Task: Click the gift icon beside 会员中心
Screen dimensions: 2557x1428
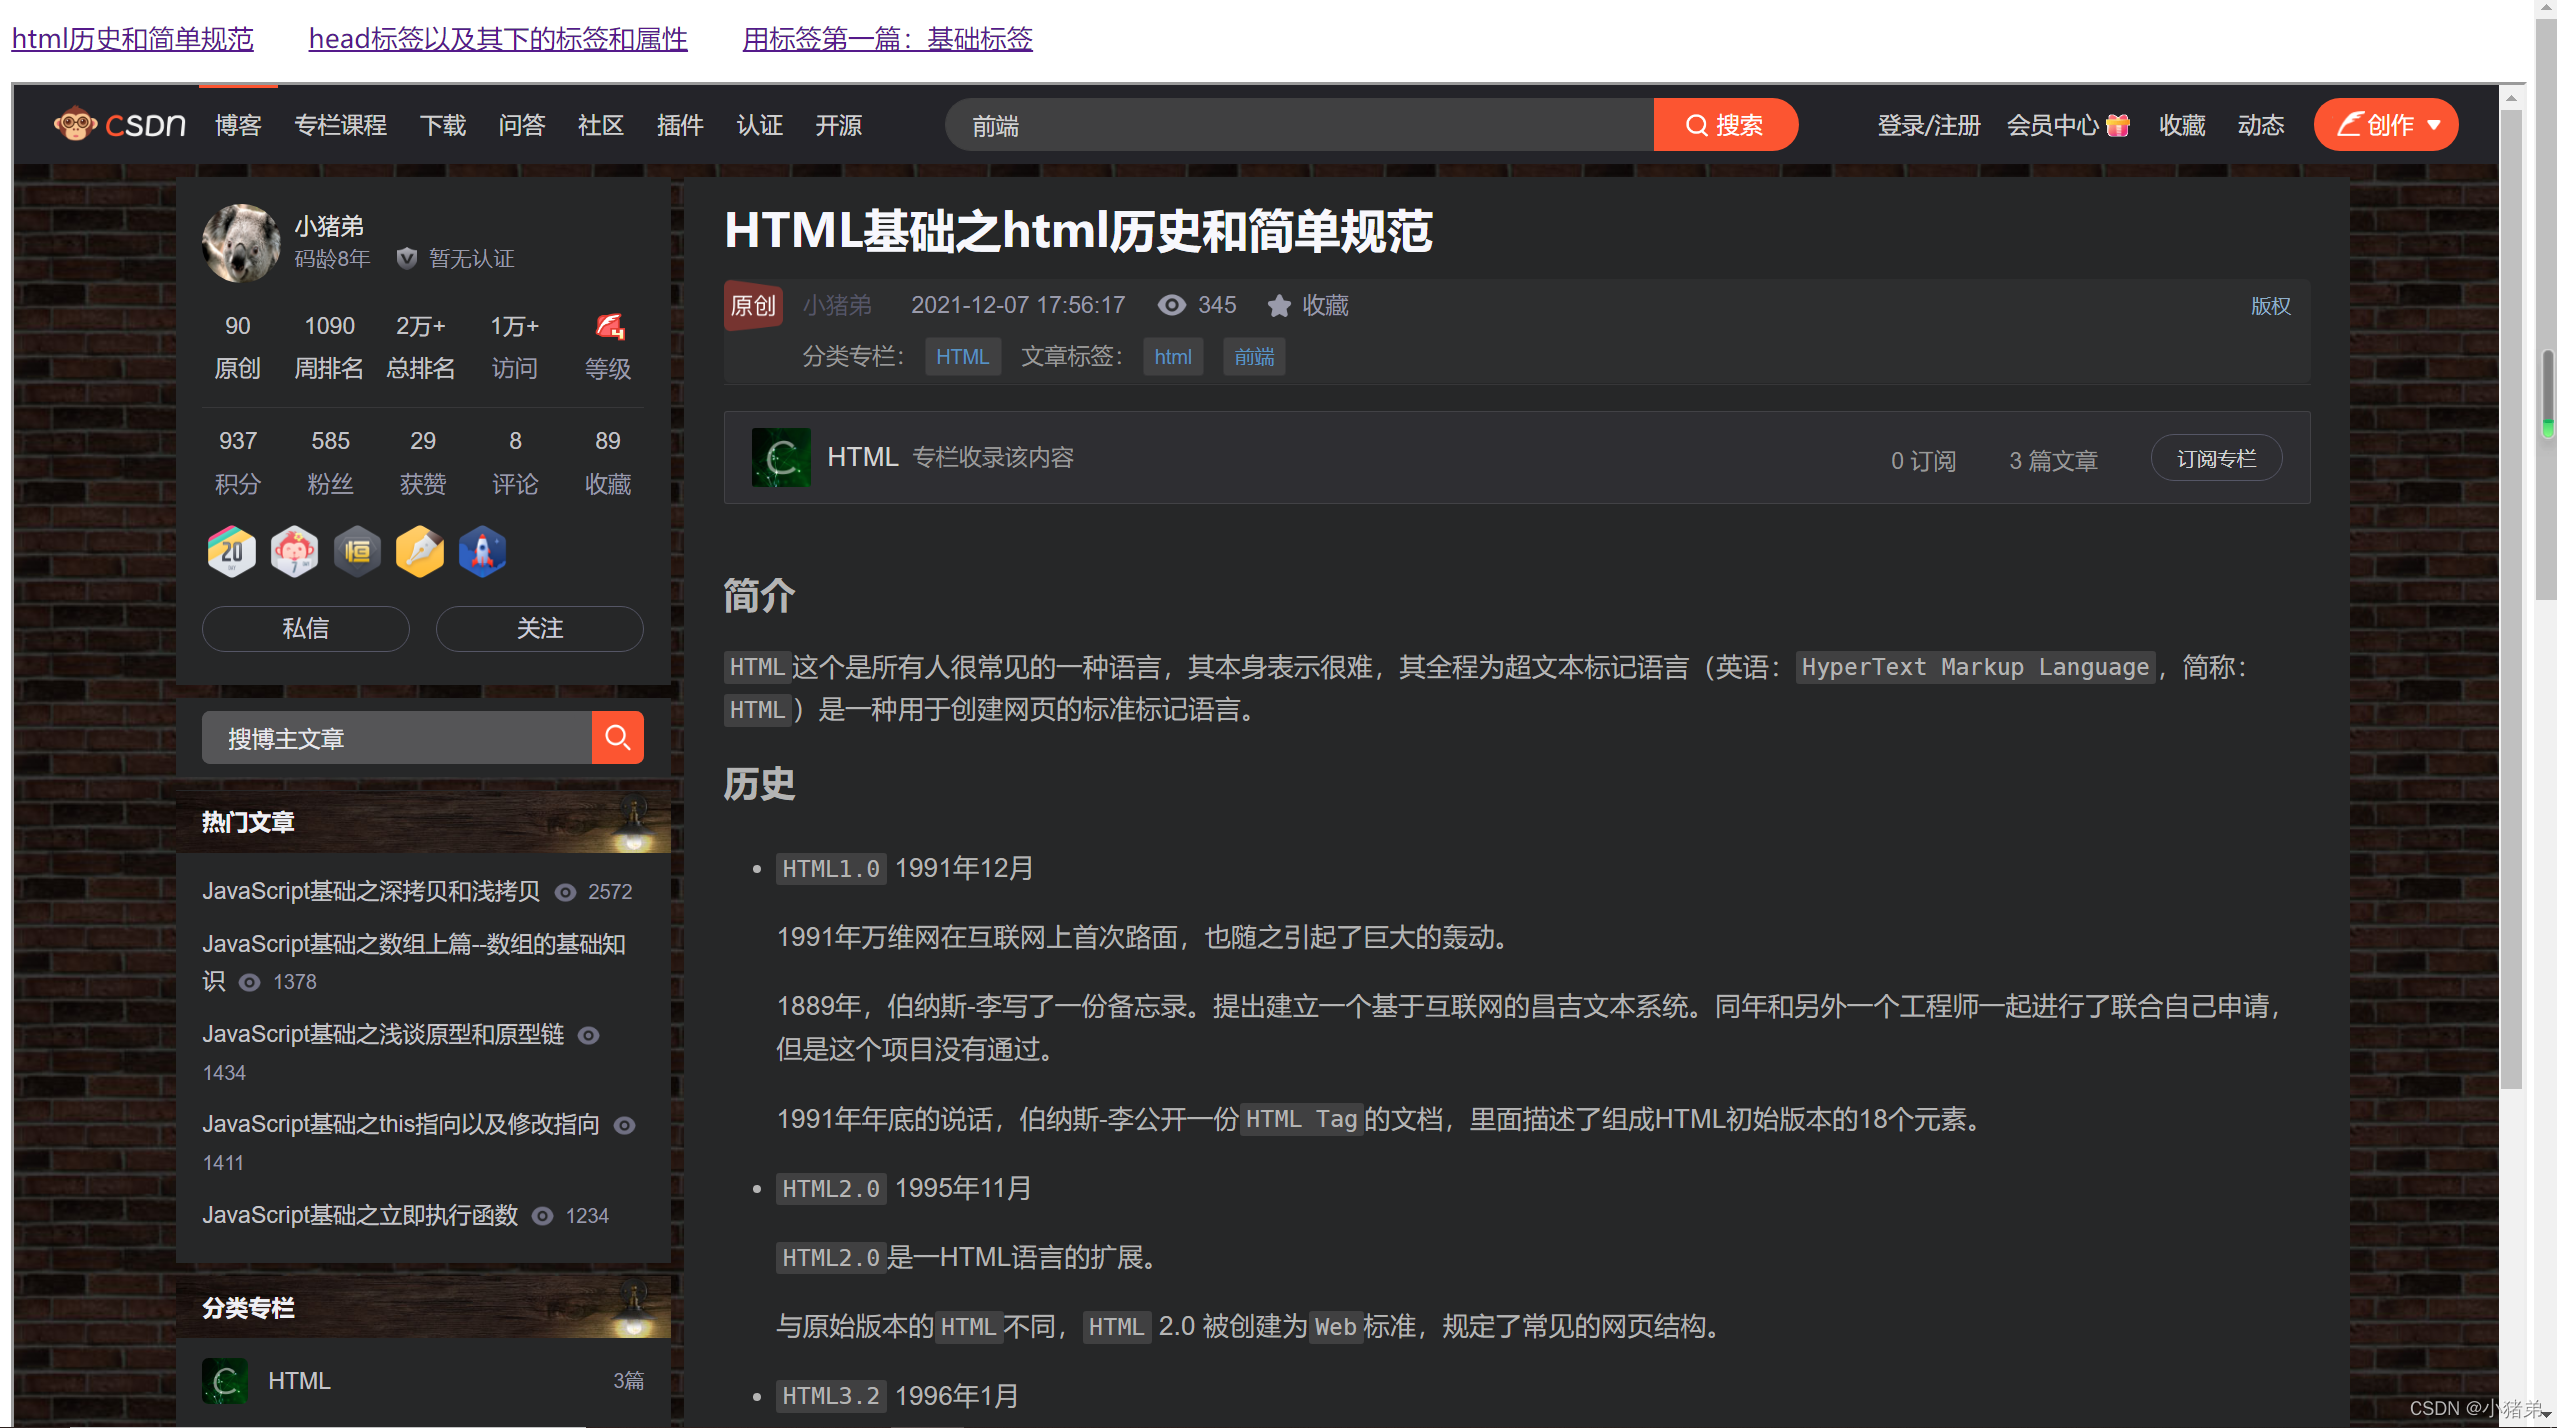Action: [x=2117, y=124]
